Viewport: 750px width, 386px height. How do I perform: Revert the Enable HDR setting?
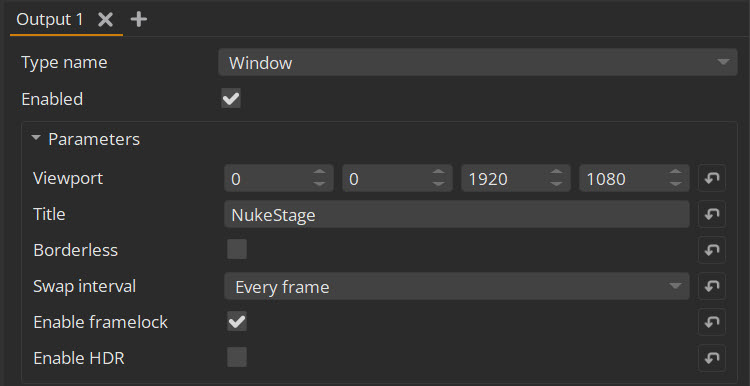712,358
